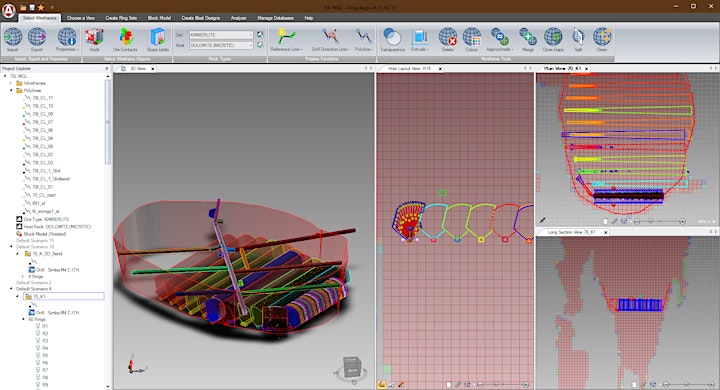Expand the Wireframes tree folder
Image resolution: width=720 pixels, height=390 pixels.
[11, 83]
